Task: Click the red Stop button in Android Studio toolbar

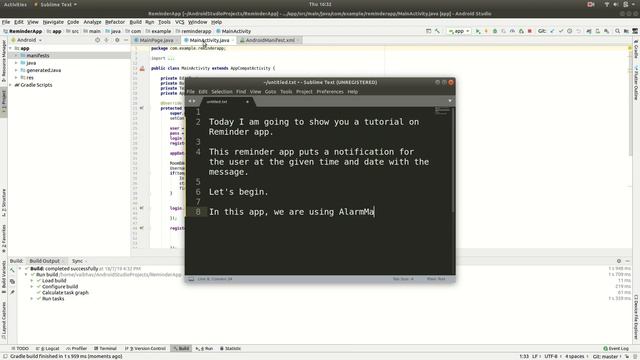Action: [530, 31]
